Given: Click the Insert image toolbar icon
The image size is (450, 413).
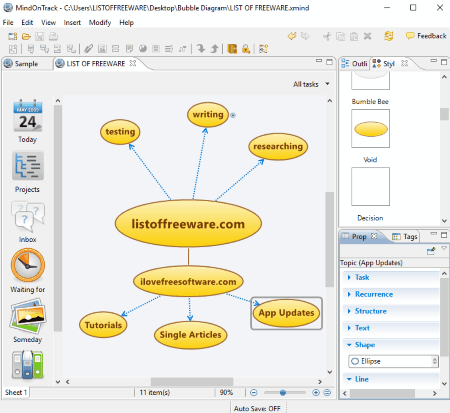Looking at the screenshot, I should click(x=102, y=49).
